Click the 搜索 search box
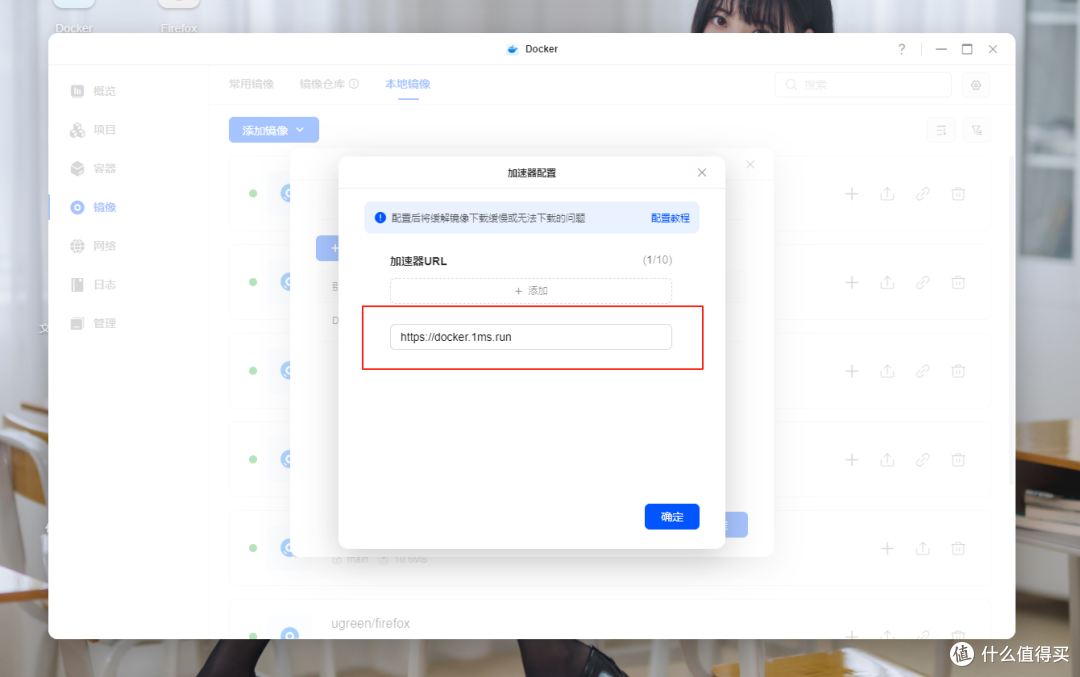 pyautogui.click(x=863, y=85)
